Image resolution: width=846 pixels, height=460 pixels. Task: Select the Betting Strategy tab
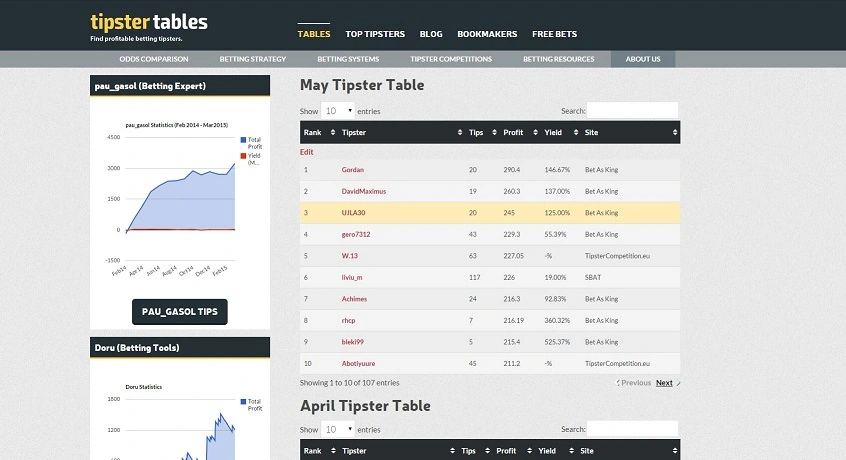(253, 59)
